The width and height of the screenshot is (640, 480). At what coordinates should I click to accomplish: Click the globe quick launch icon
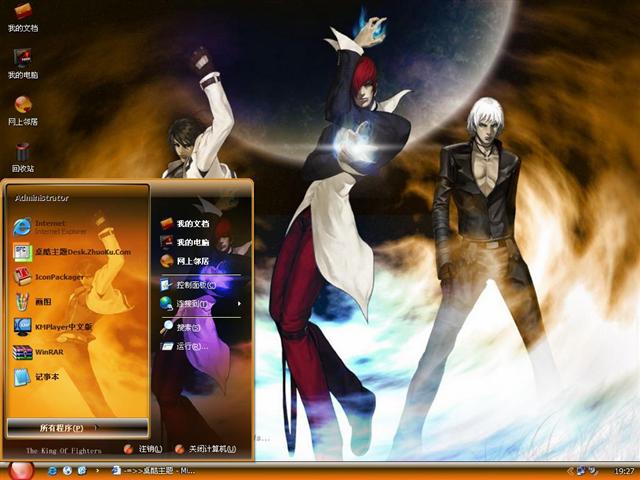[67, 471]
